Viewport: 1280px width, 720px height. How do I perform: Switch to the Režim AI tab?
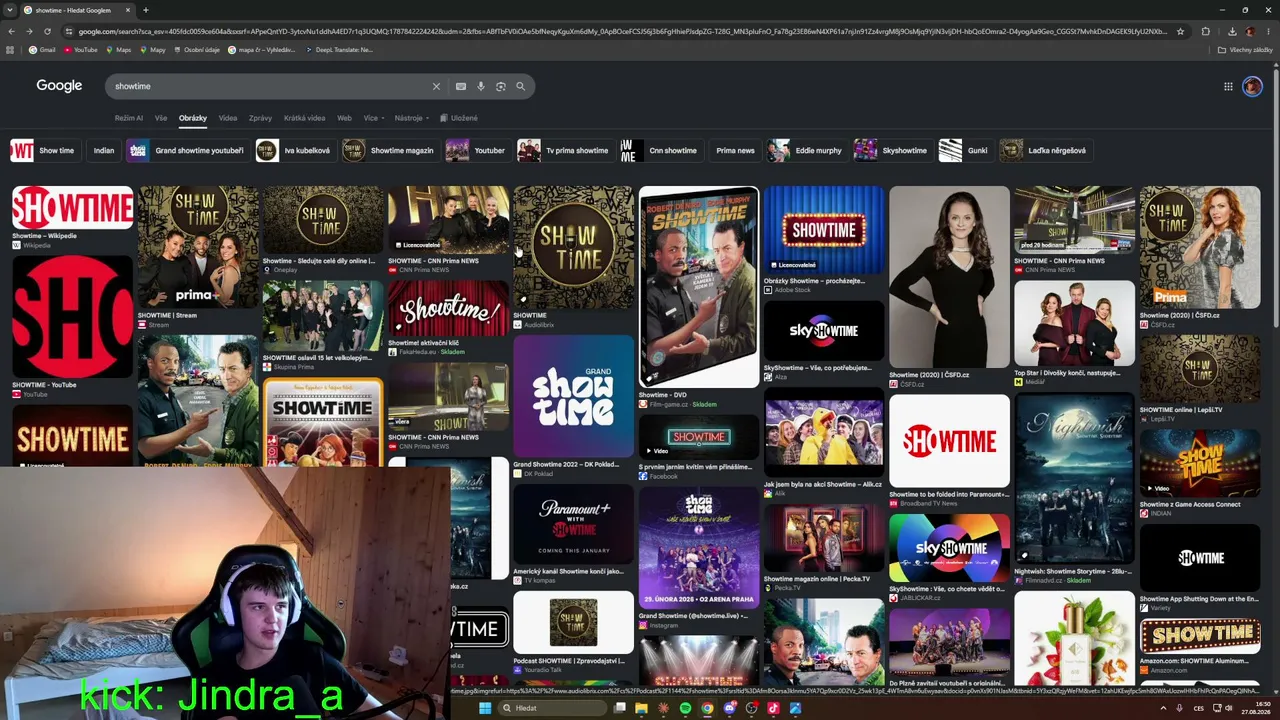click(129, 118)
